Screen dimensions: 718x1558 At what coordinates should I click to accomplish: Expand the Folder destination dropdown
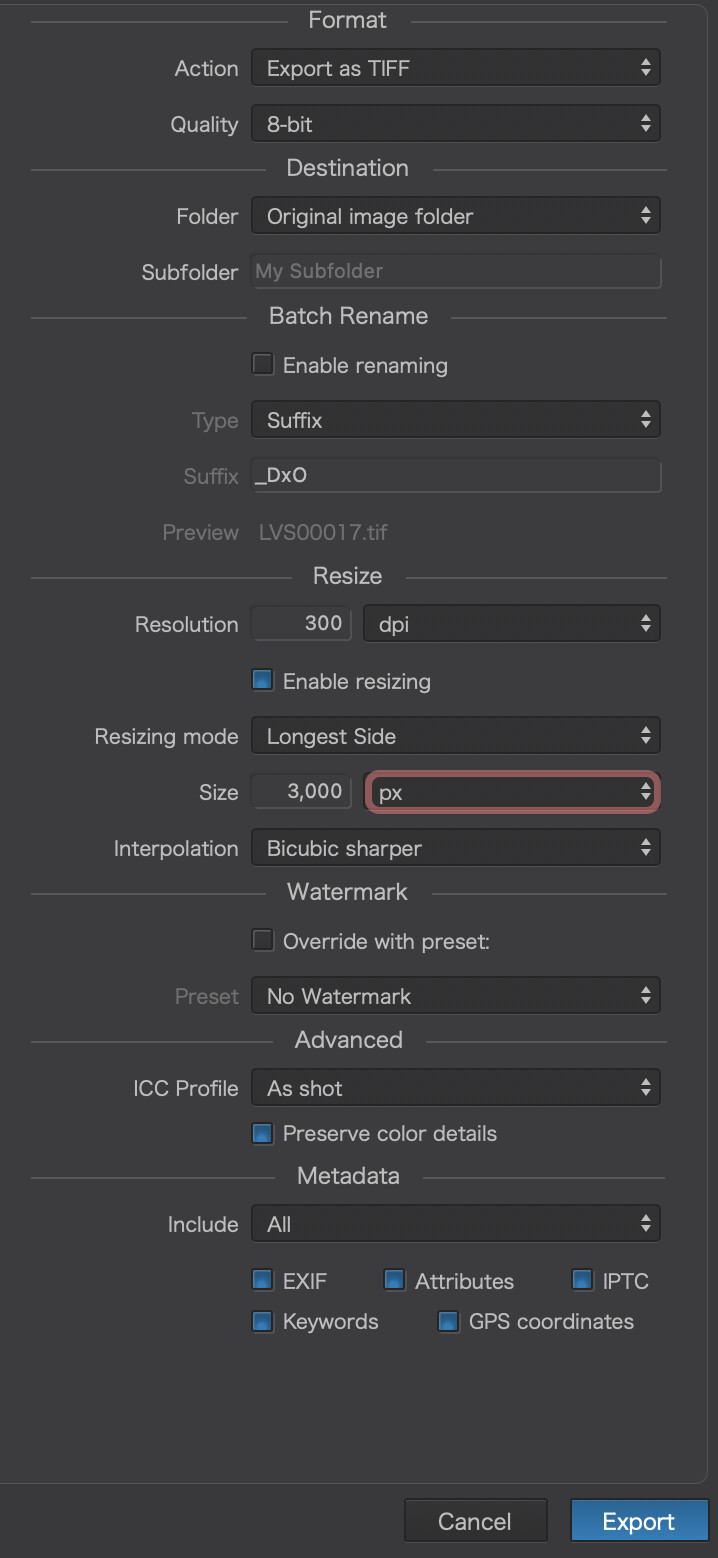[x=455, y=217]
